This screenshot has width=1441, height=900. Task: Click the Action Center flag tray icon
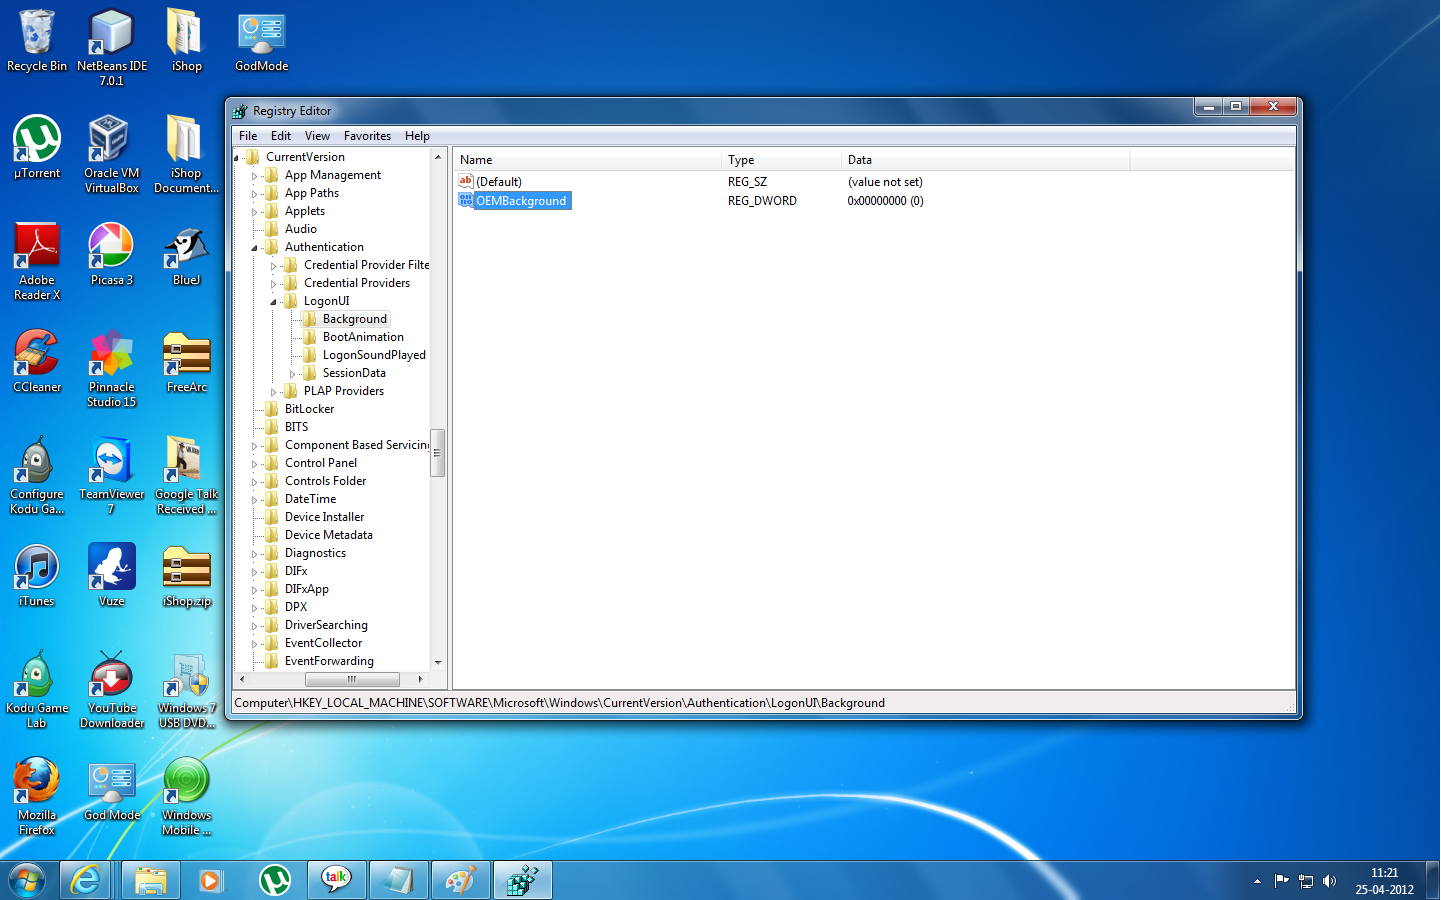tap(1281, 881)
